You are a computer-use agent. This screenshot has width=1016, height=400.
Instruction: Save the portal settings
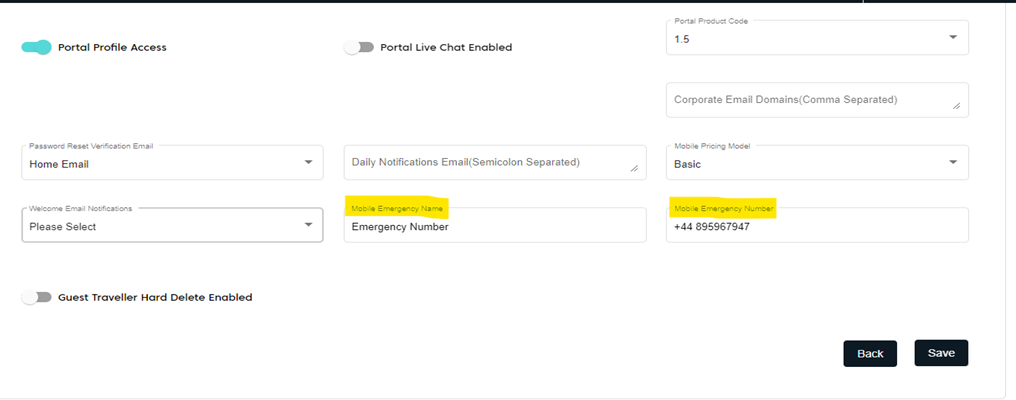[x=941, y=353]
